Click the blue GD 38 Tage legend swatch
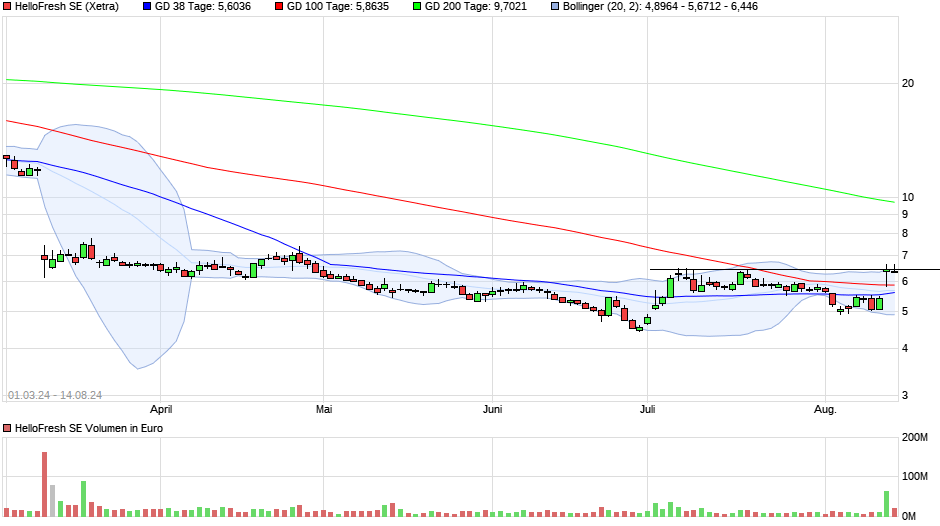 [147, 7]
